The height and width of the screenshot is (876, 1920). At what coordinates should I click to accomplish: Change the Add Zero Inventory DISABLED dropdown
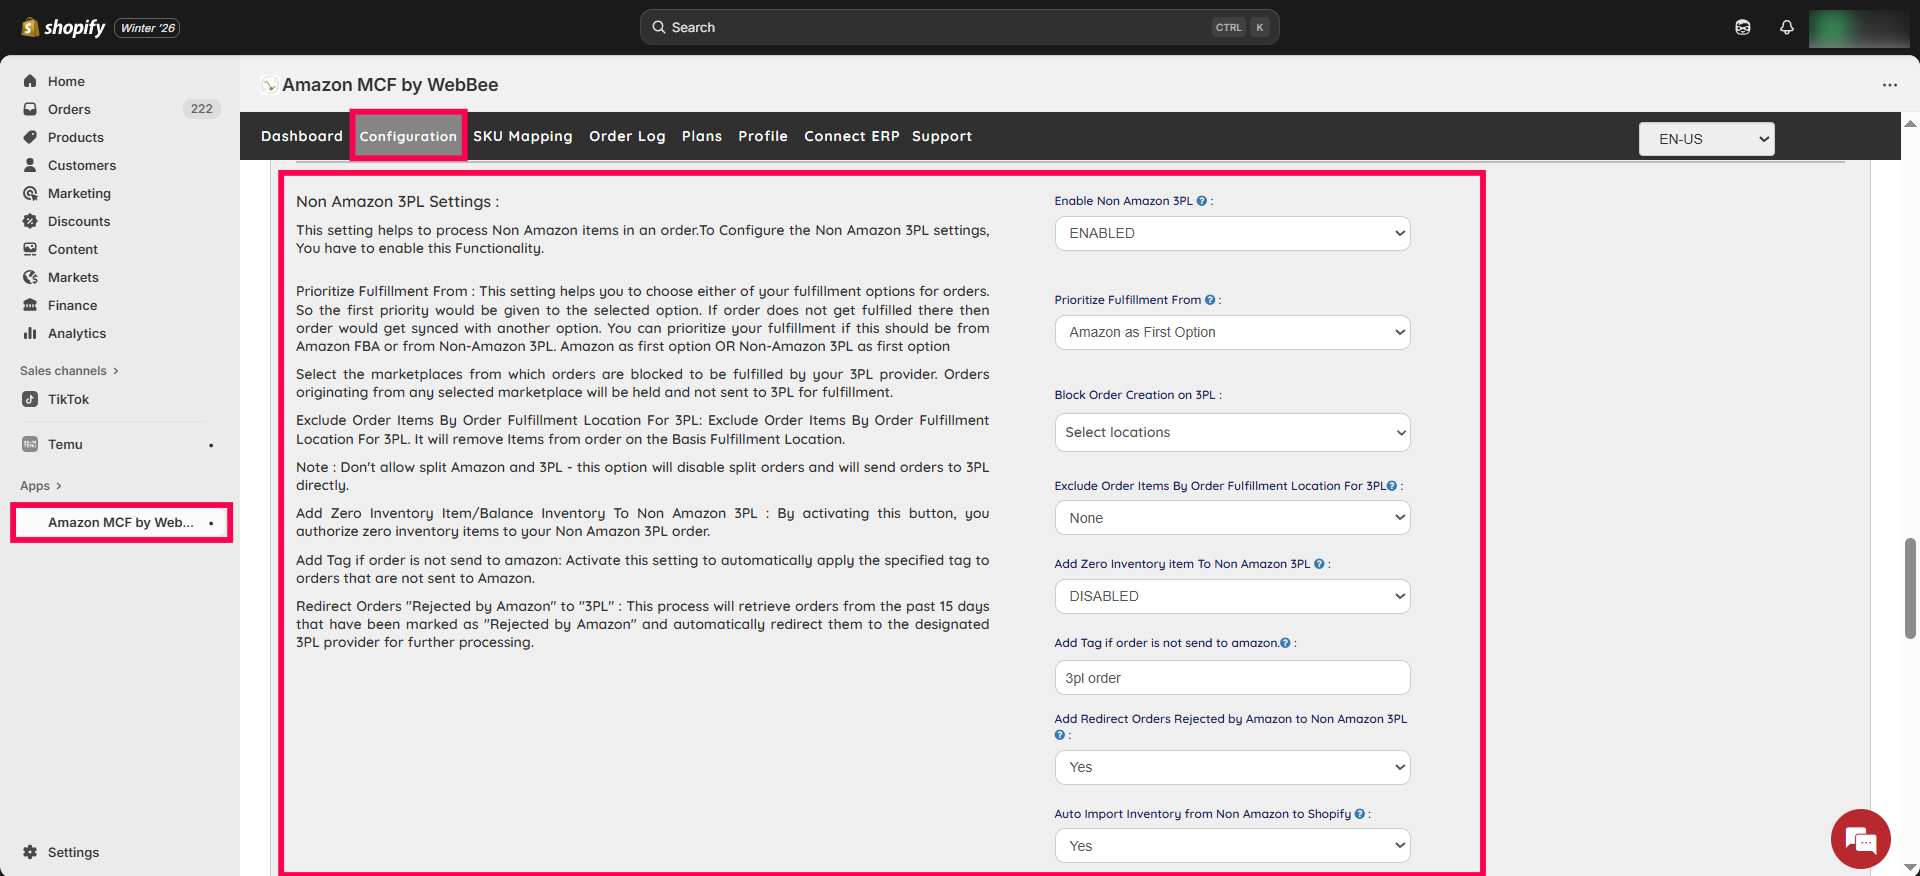click(x=1232, y=596)
